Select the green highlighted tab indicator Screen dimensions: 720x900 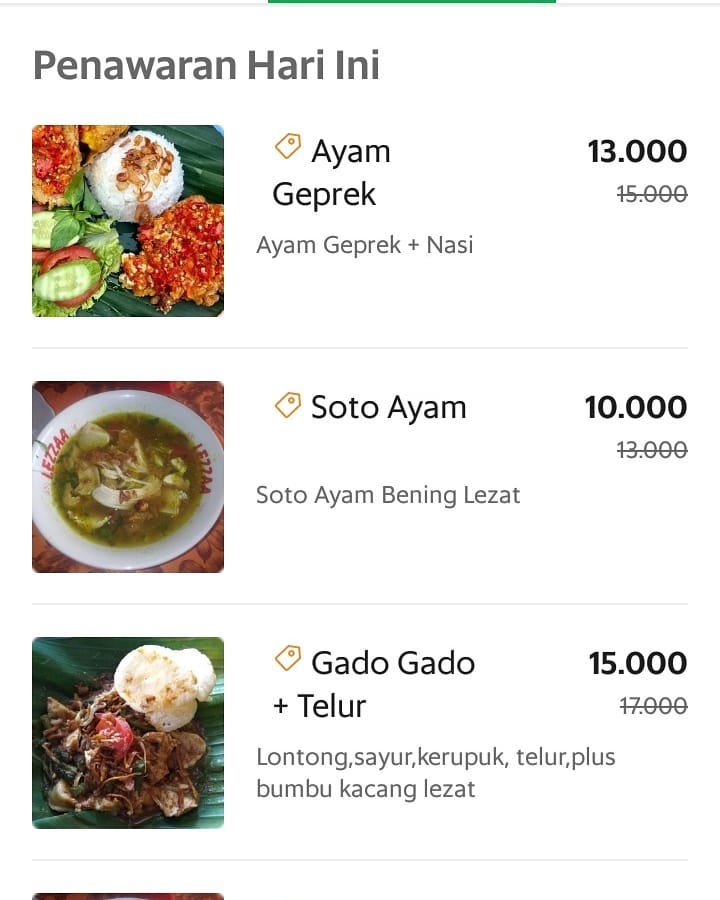412,2
